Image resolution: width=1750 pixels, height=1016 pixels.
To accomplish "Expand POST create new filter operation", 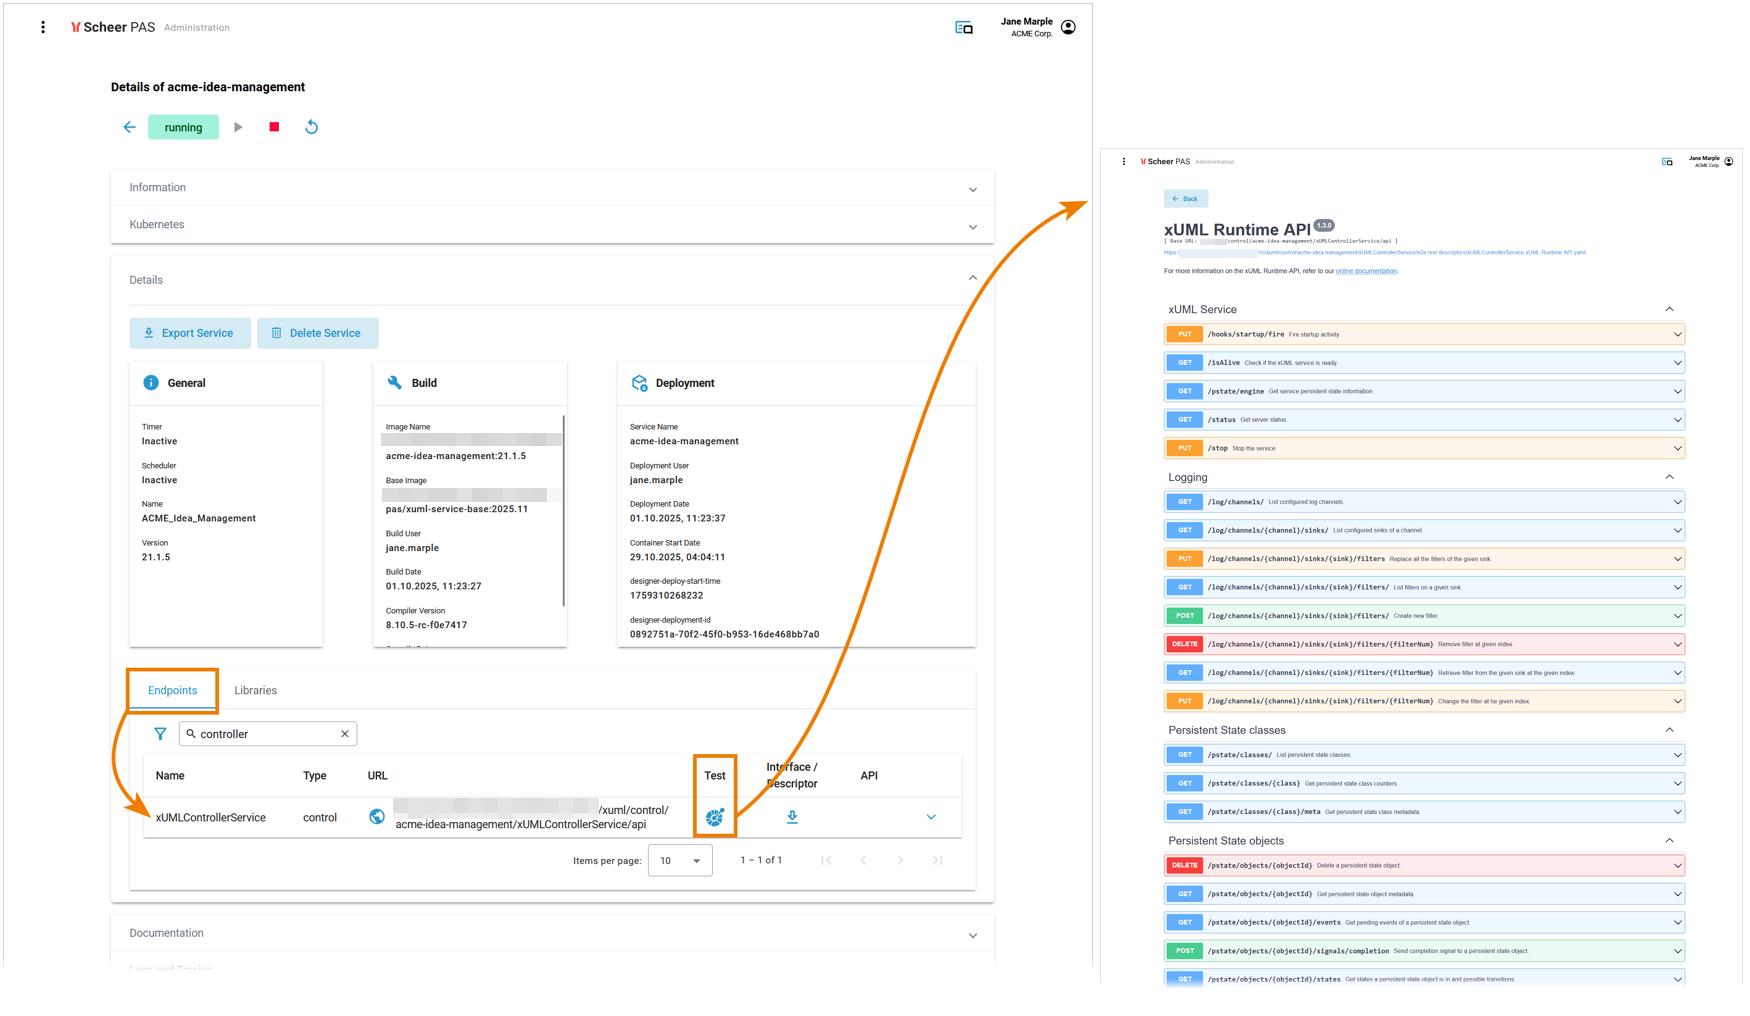I will 1425,616.
